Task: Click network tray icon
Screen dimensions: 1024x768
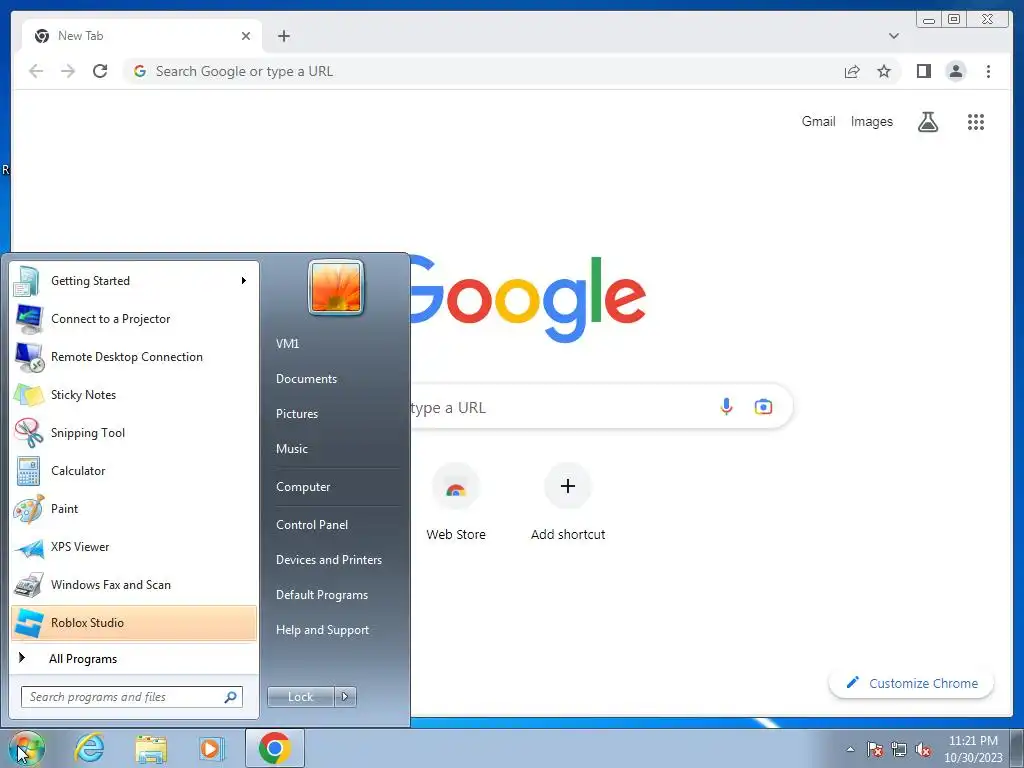Action: click(899, 749)
